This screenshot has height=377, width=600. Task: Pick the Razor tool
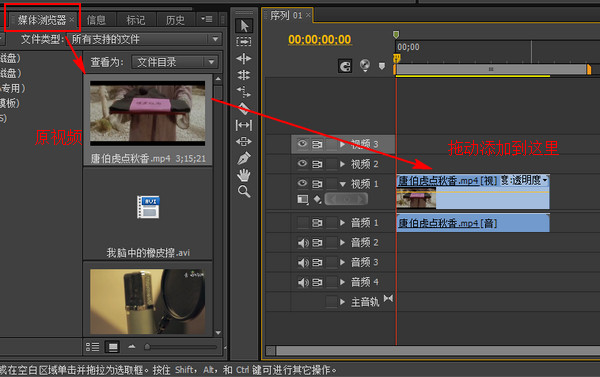[244, 108]
